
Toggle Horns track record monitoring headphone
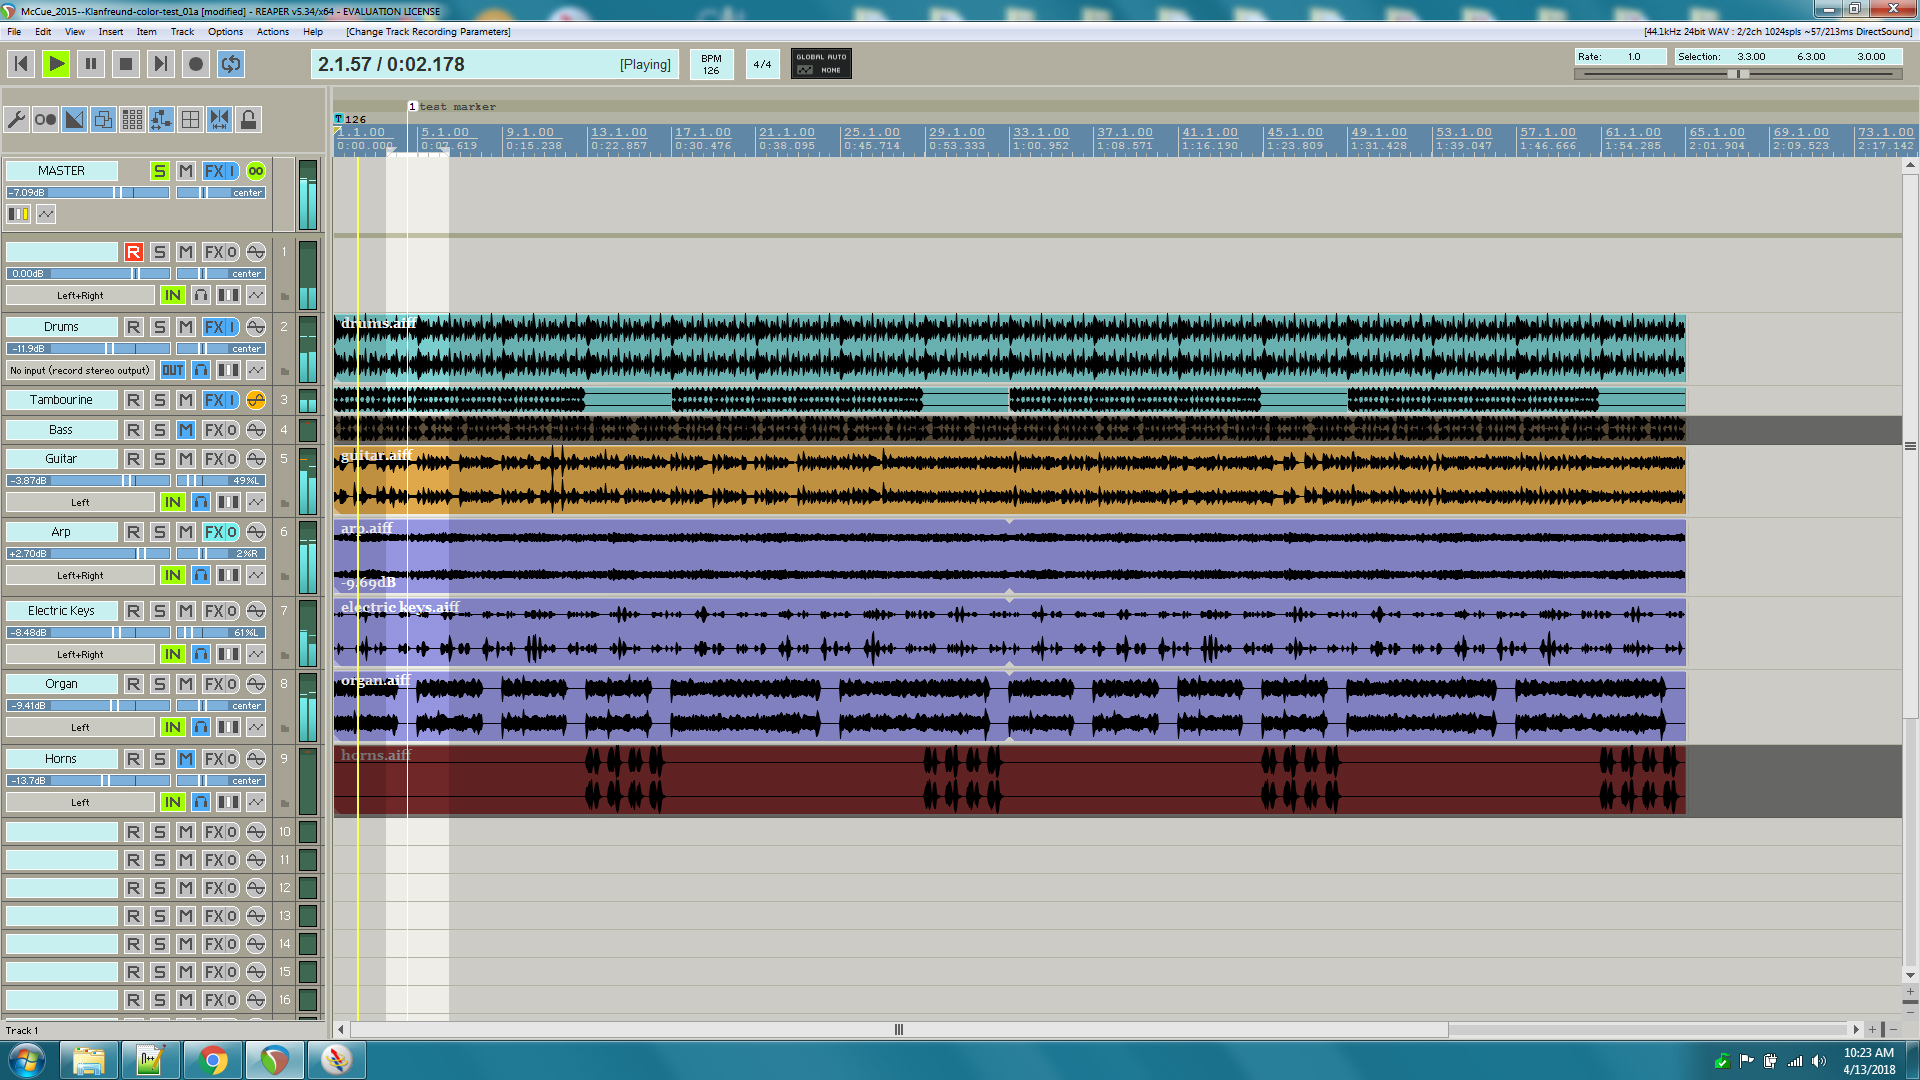click(x=201, y=802)
